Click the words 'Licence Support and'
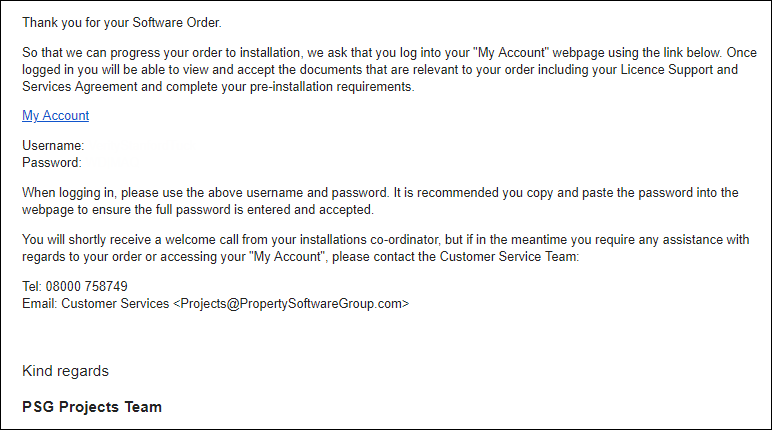The image size is (772, 430). click(679, 69)
